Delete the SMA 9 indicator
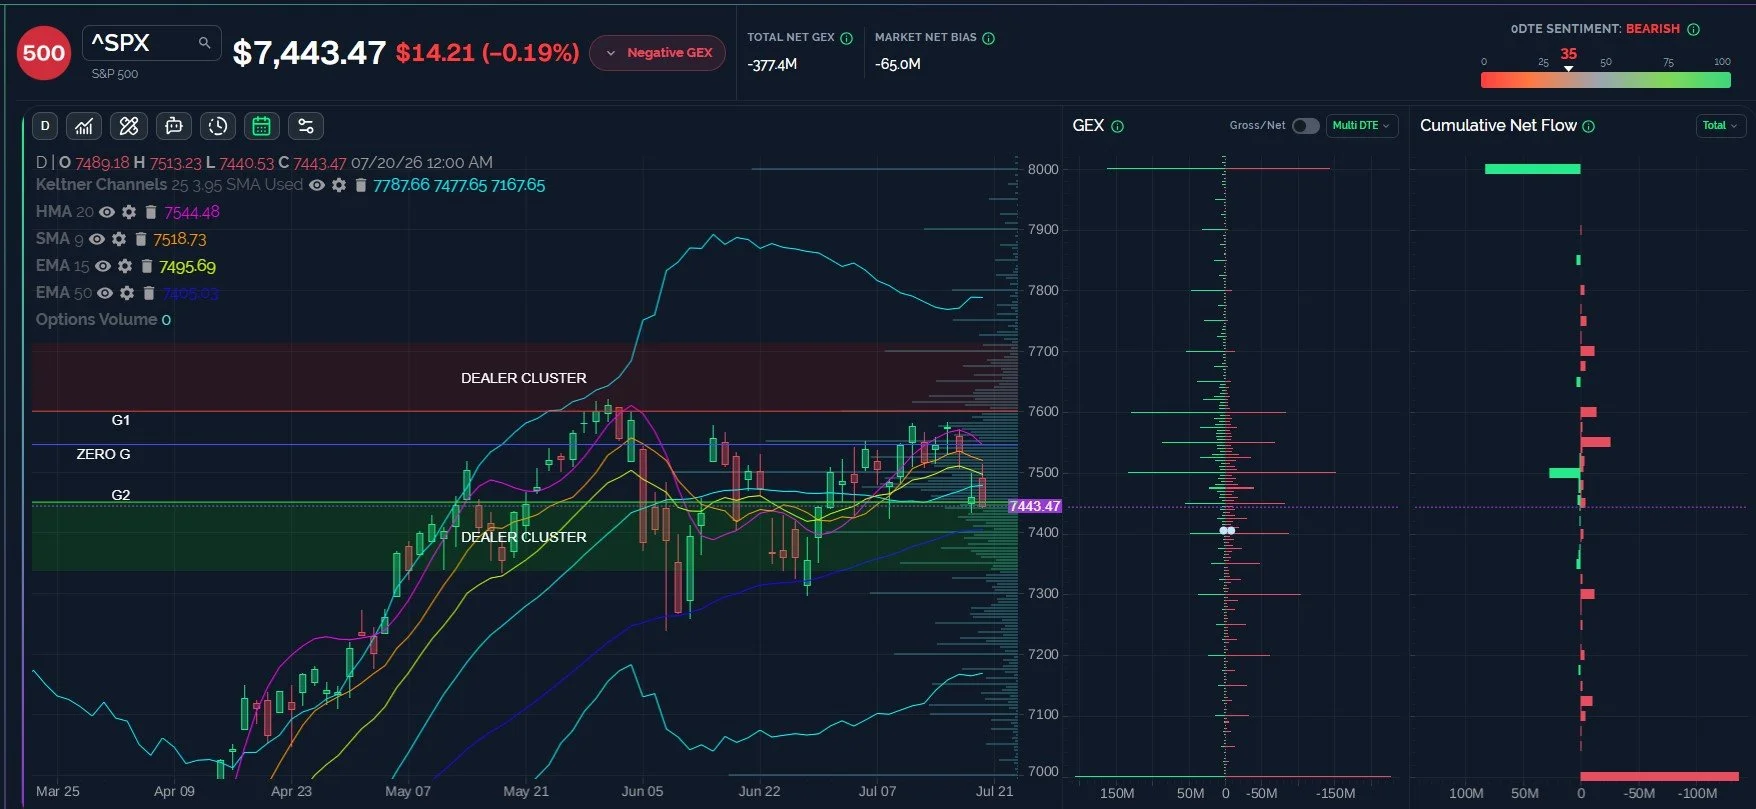The image size is (1756, 809). pos(141,239)
